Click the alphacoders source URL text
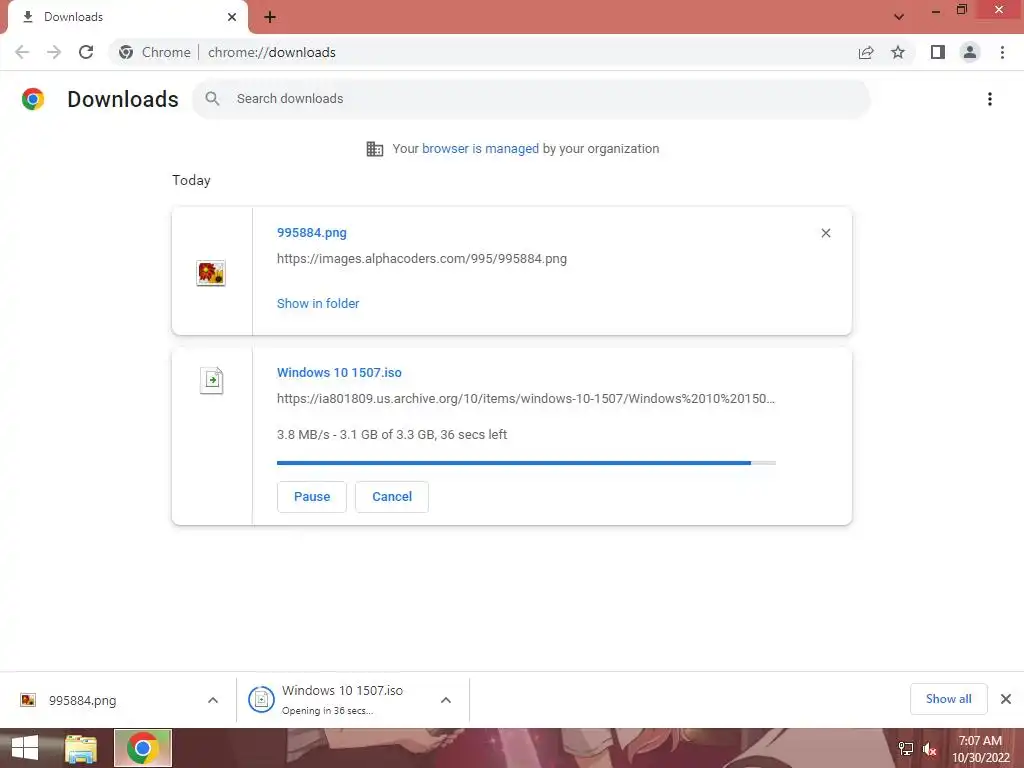 (422, 259)
